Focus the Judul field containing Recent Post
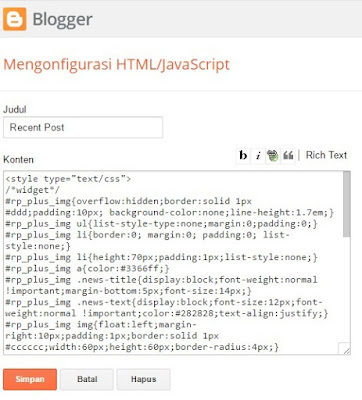 83,127
